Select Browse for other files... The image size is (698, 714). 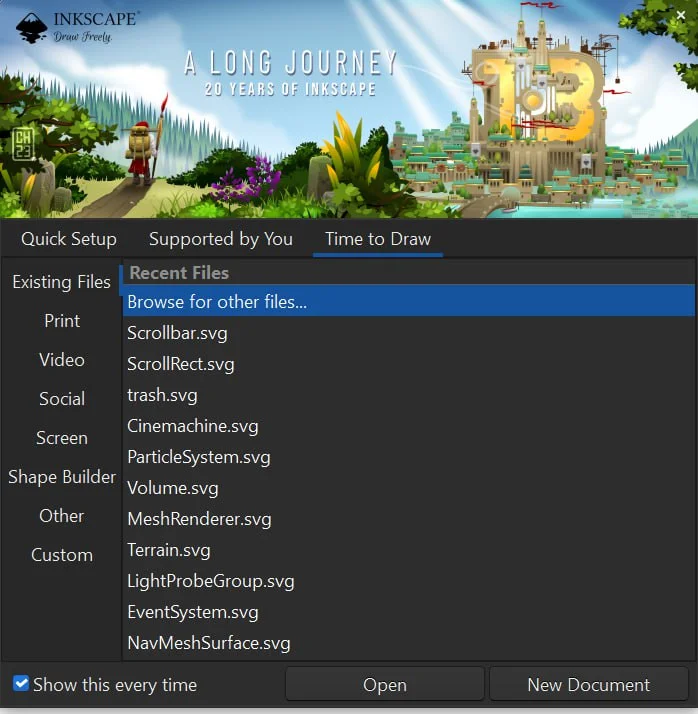point(217,302)
